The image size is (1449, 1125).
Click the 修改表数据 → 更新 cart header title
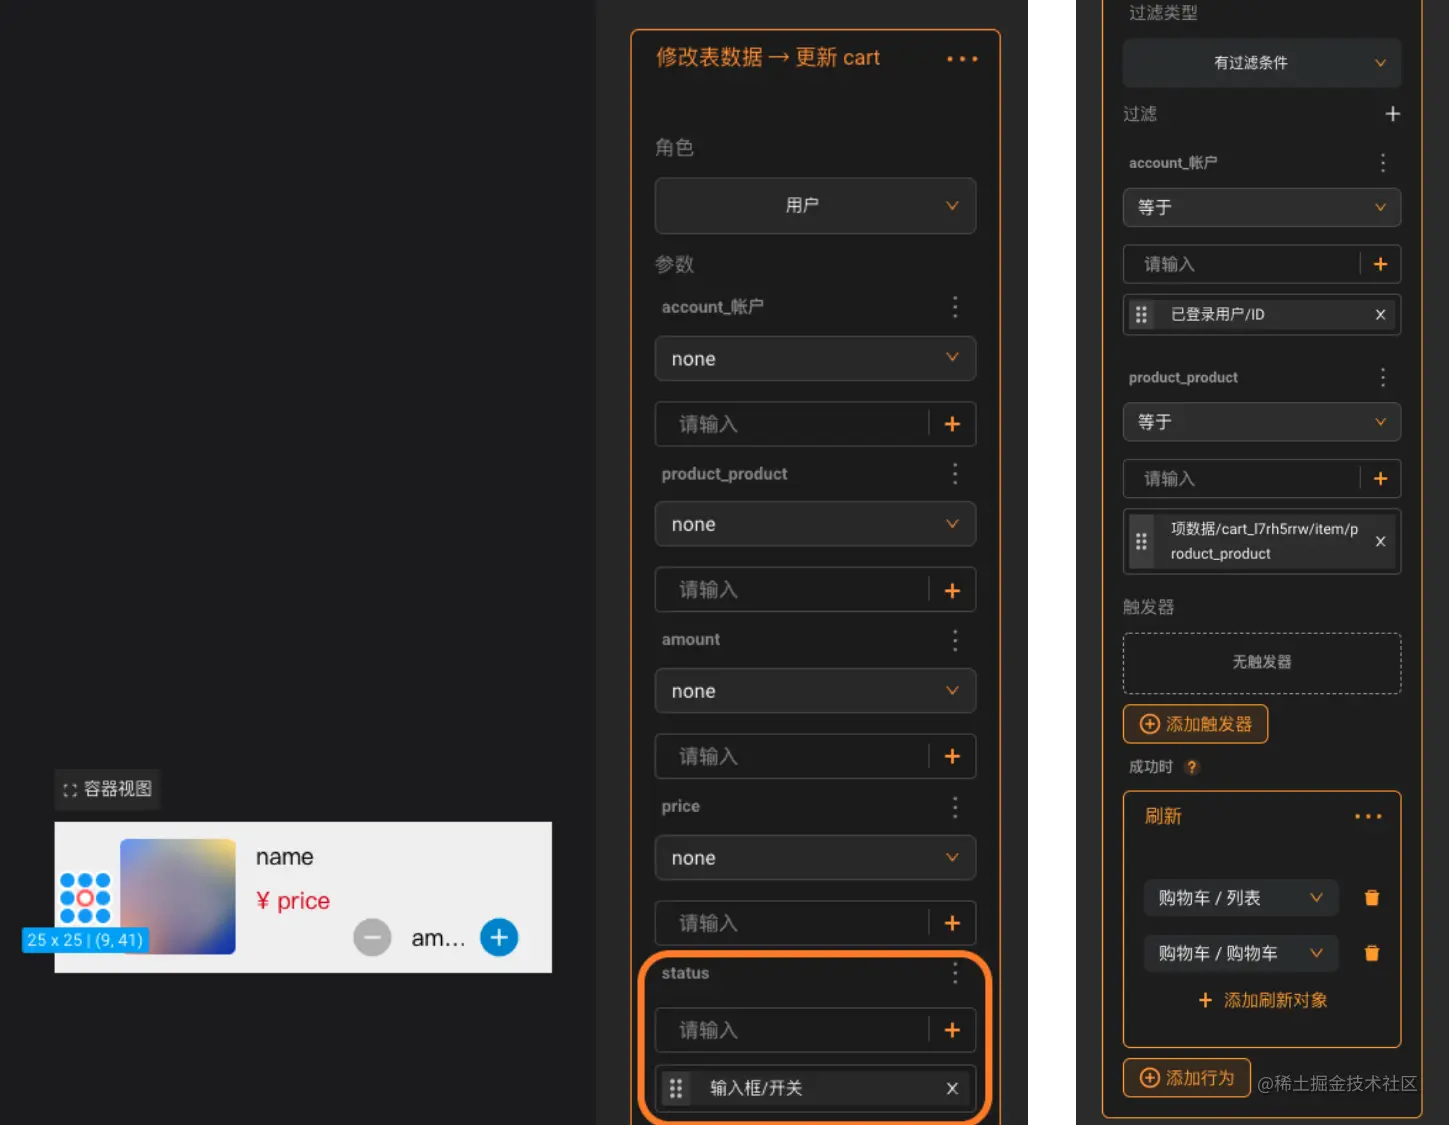[768, 58]
